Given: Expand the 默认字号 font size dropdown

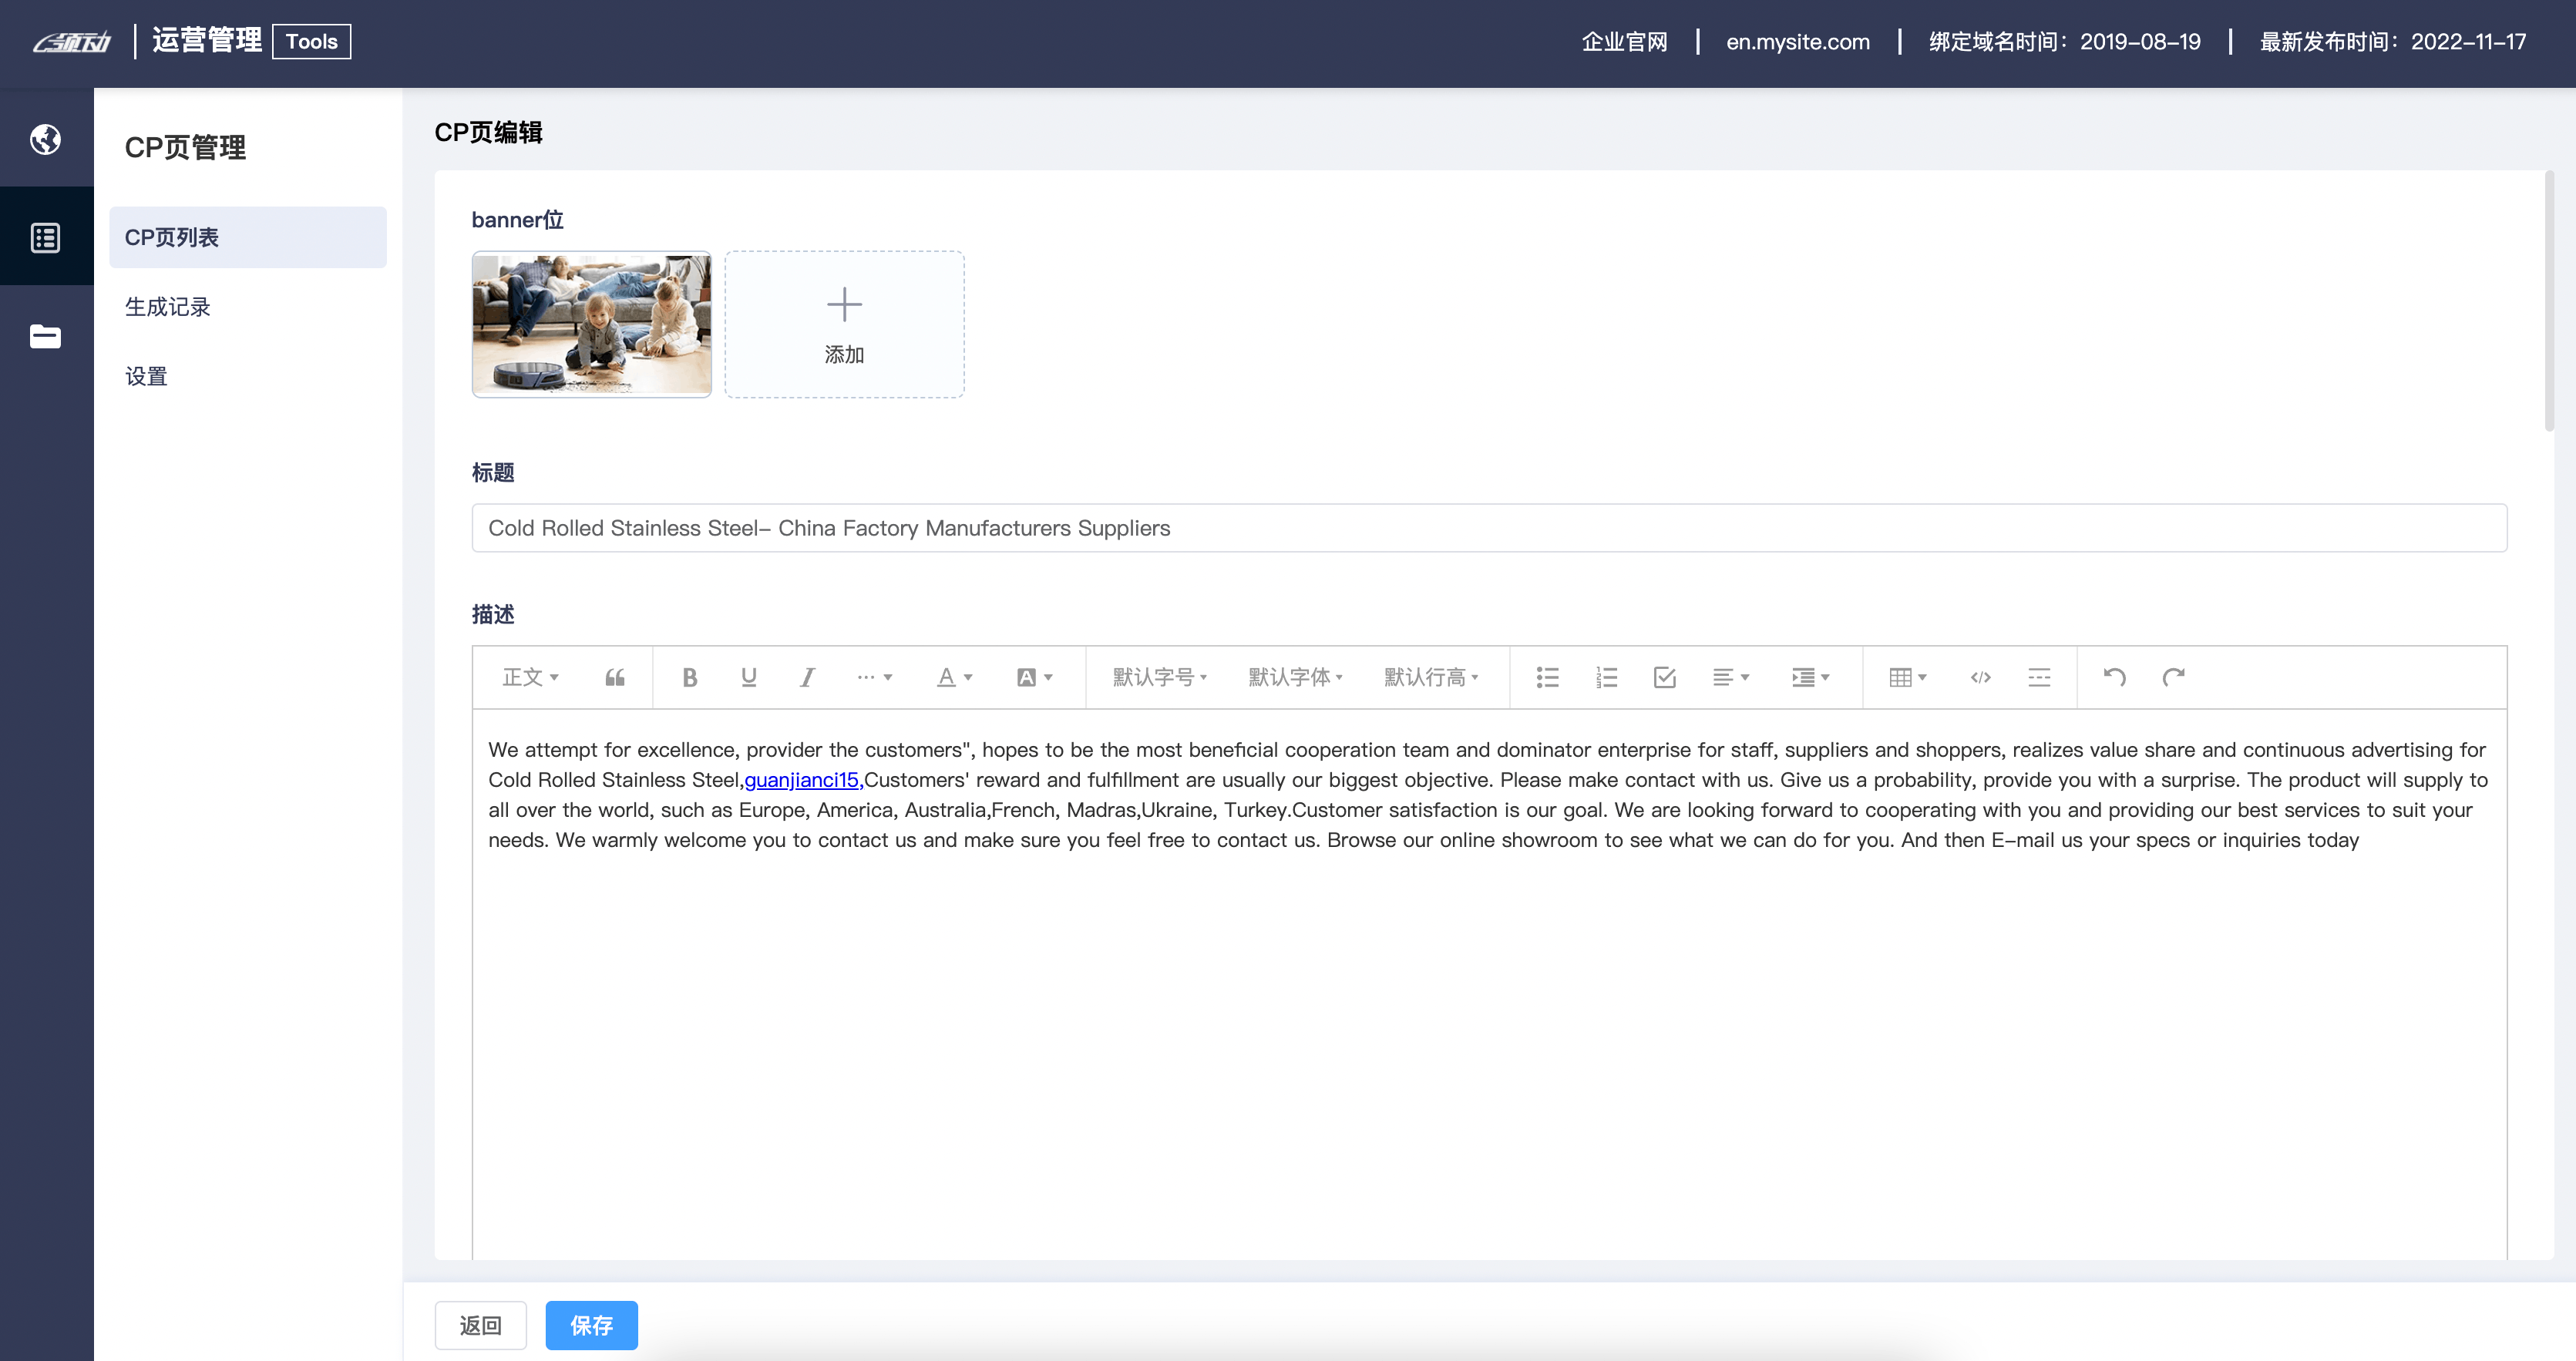Looking at the screenshot, I should (1160, 677).
